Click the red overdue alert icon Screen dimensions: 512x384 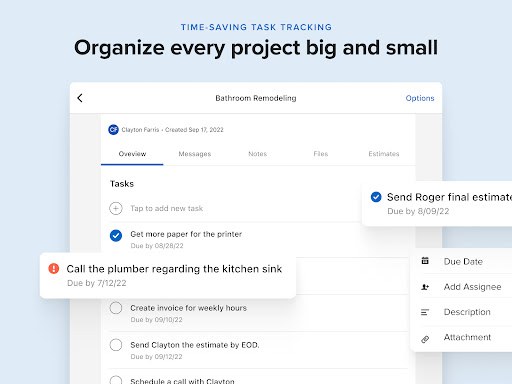pos(54,268)
